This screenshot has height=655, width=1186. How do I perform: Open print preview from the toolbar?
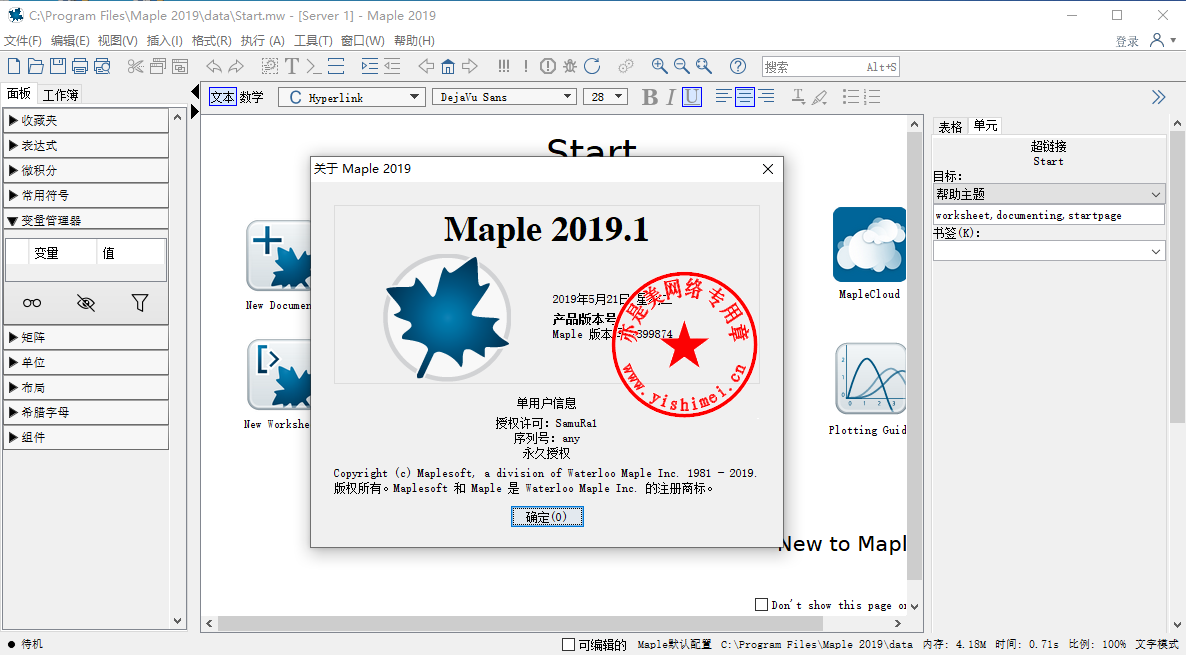tap(102, 67)
